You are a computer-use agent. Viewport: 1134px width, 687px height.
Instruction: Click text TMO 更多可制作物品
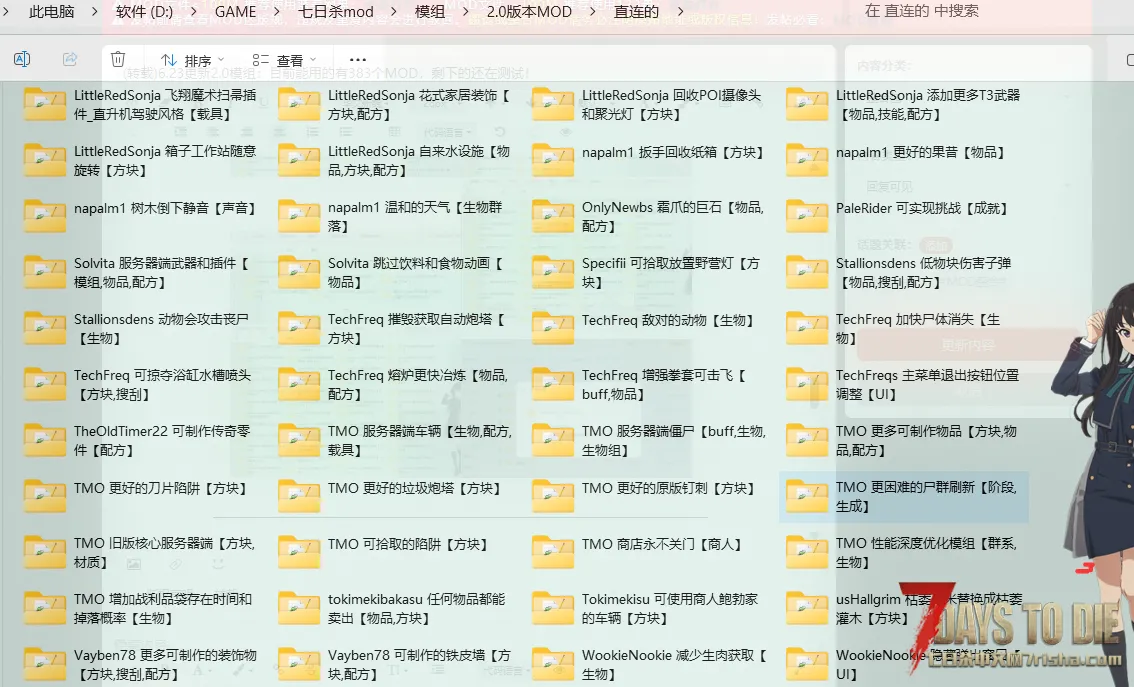926,440
